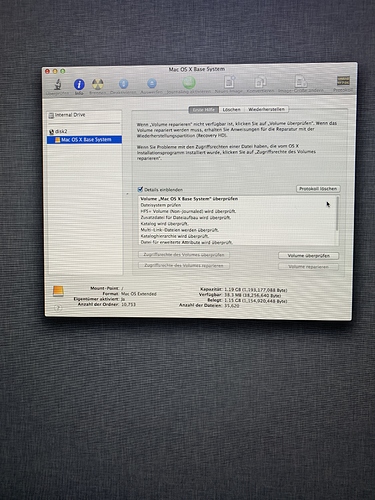Click the Volume überprüfen button
Image resolution: width=375 pixels, height=500 pixels.
click(x=309, y=256)
